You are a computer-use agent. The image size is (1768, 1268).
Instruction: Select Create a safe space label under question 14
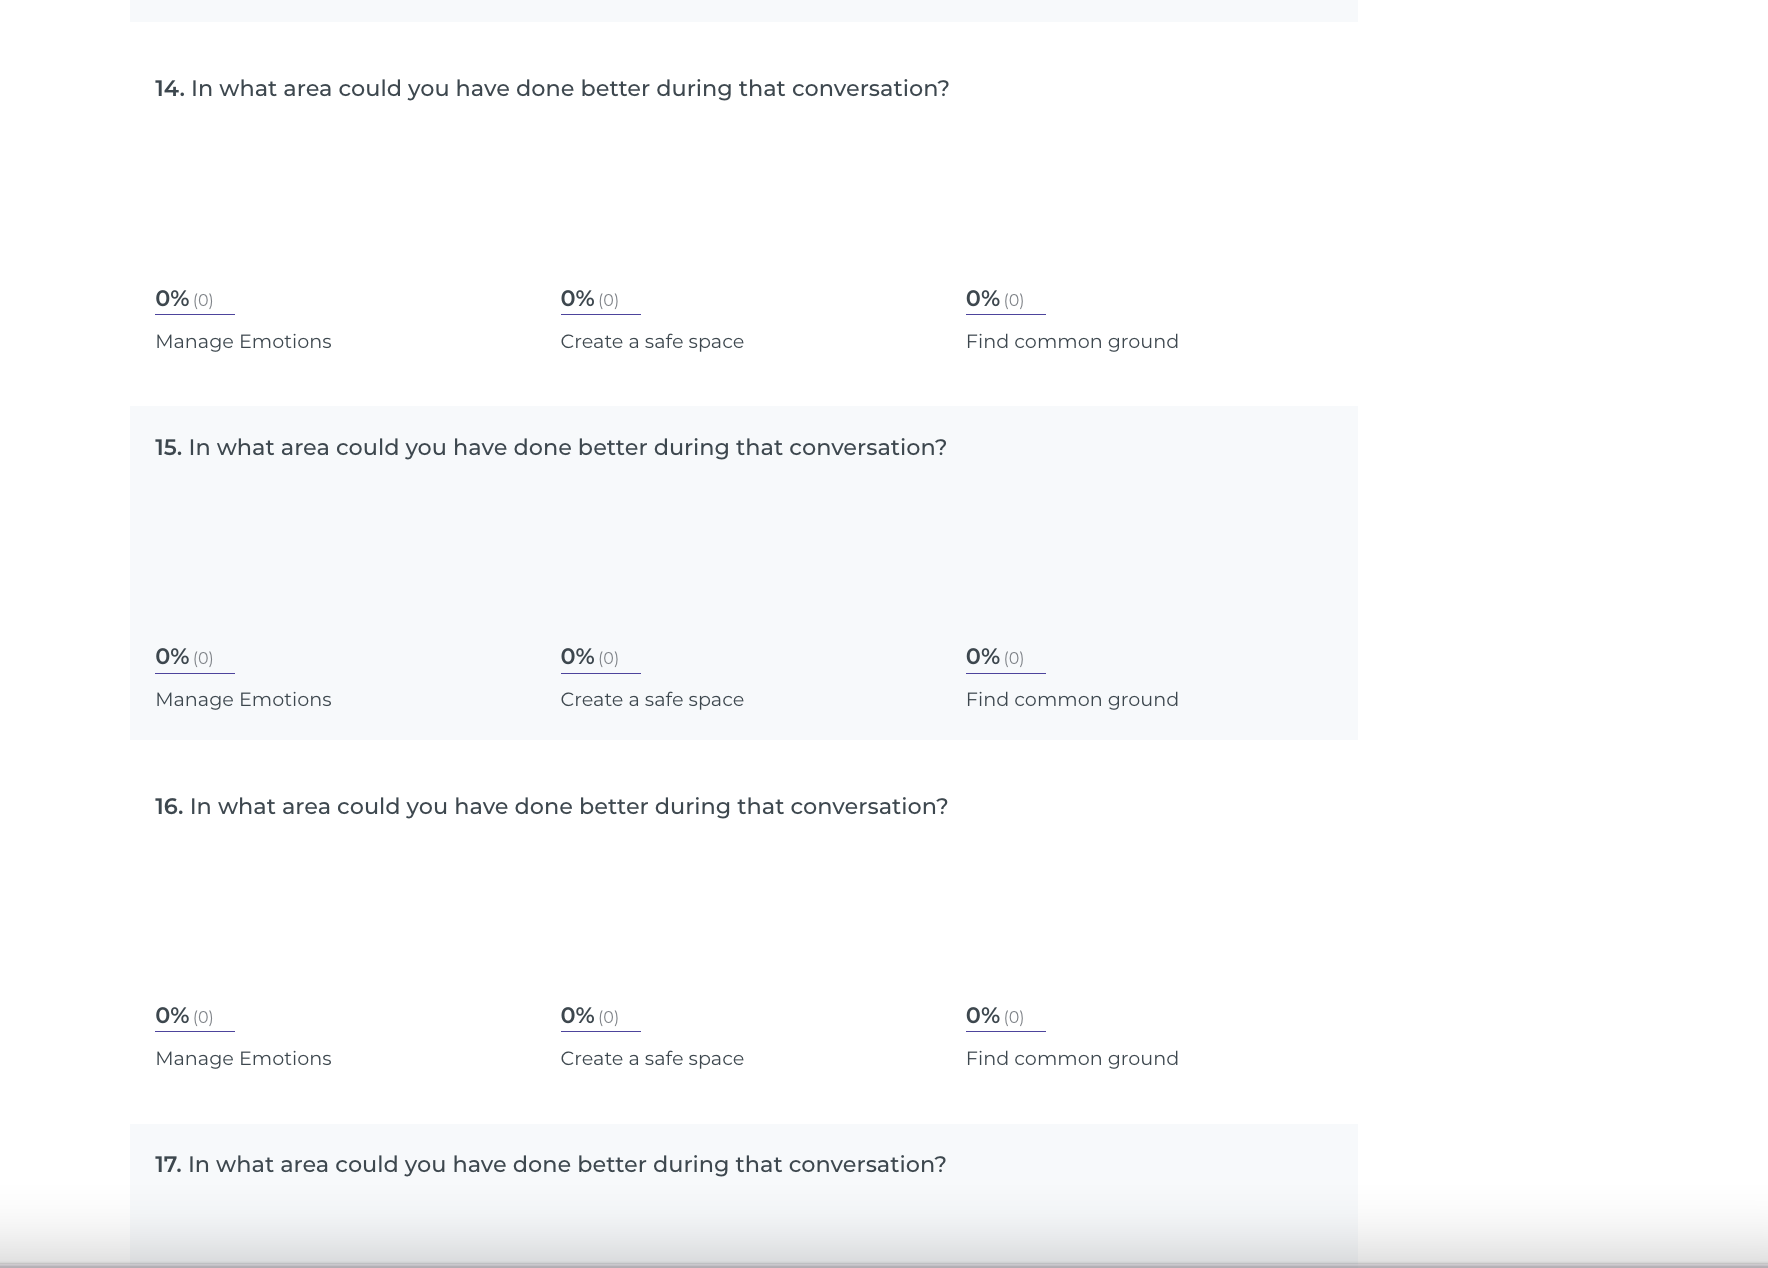(652, 342)
